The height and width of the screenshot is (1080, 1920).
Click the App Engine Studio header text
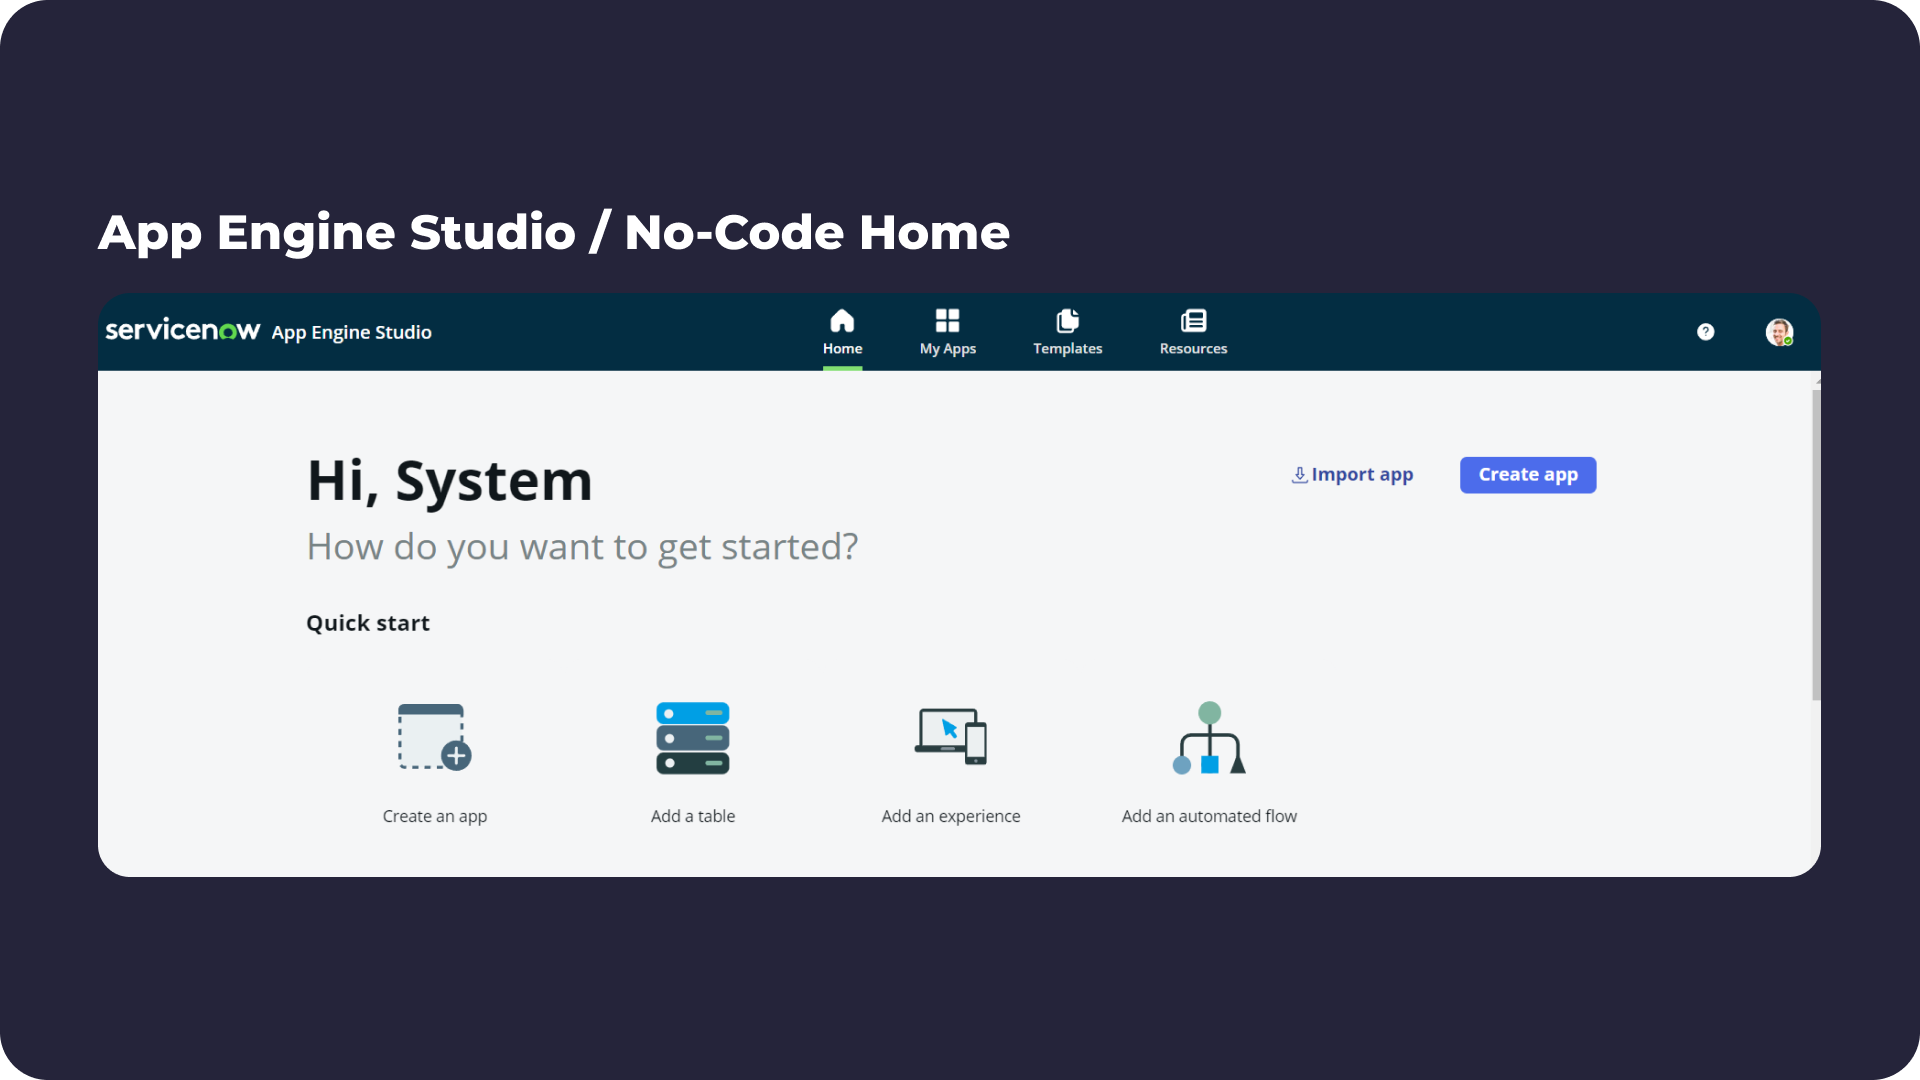pos(351,331)
